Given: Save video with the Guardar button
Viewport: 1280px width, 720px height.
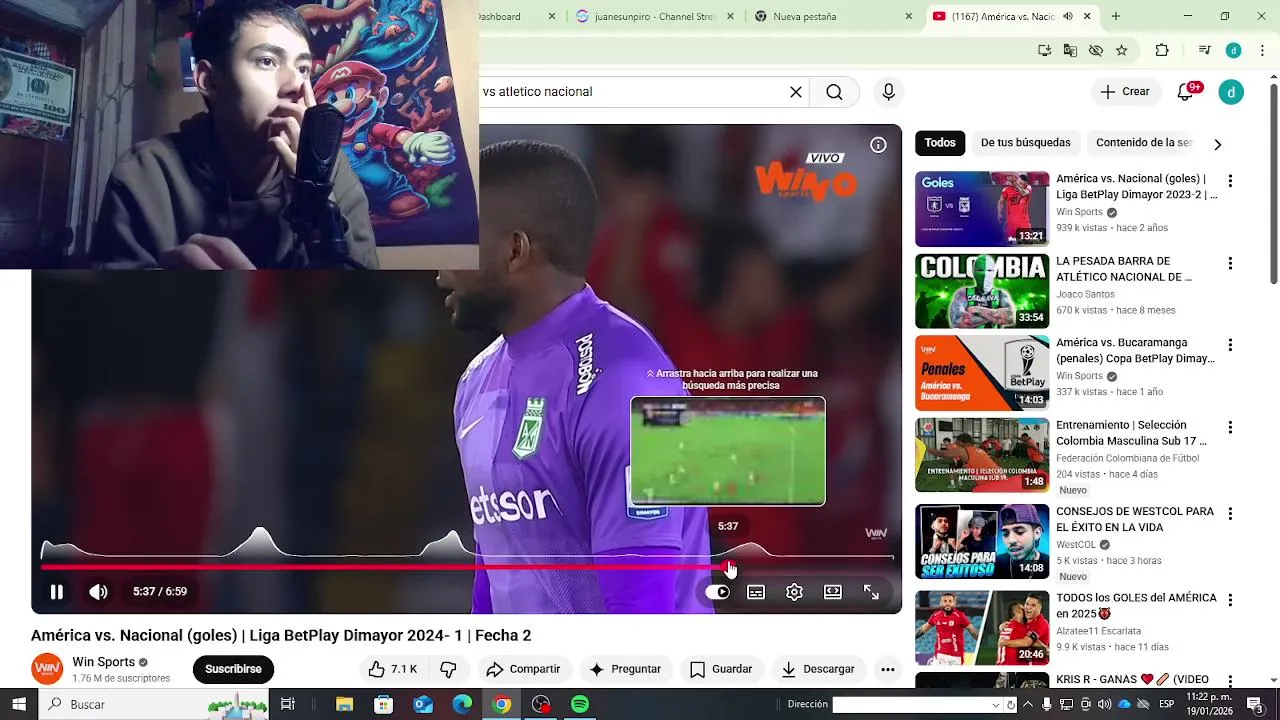Looking at the screenshot, I should point(721,669).
